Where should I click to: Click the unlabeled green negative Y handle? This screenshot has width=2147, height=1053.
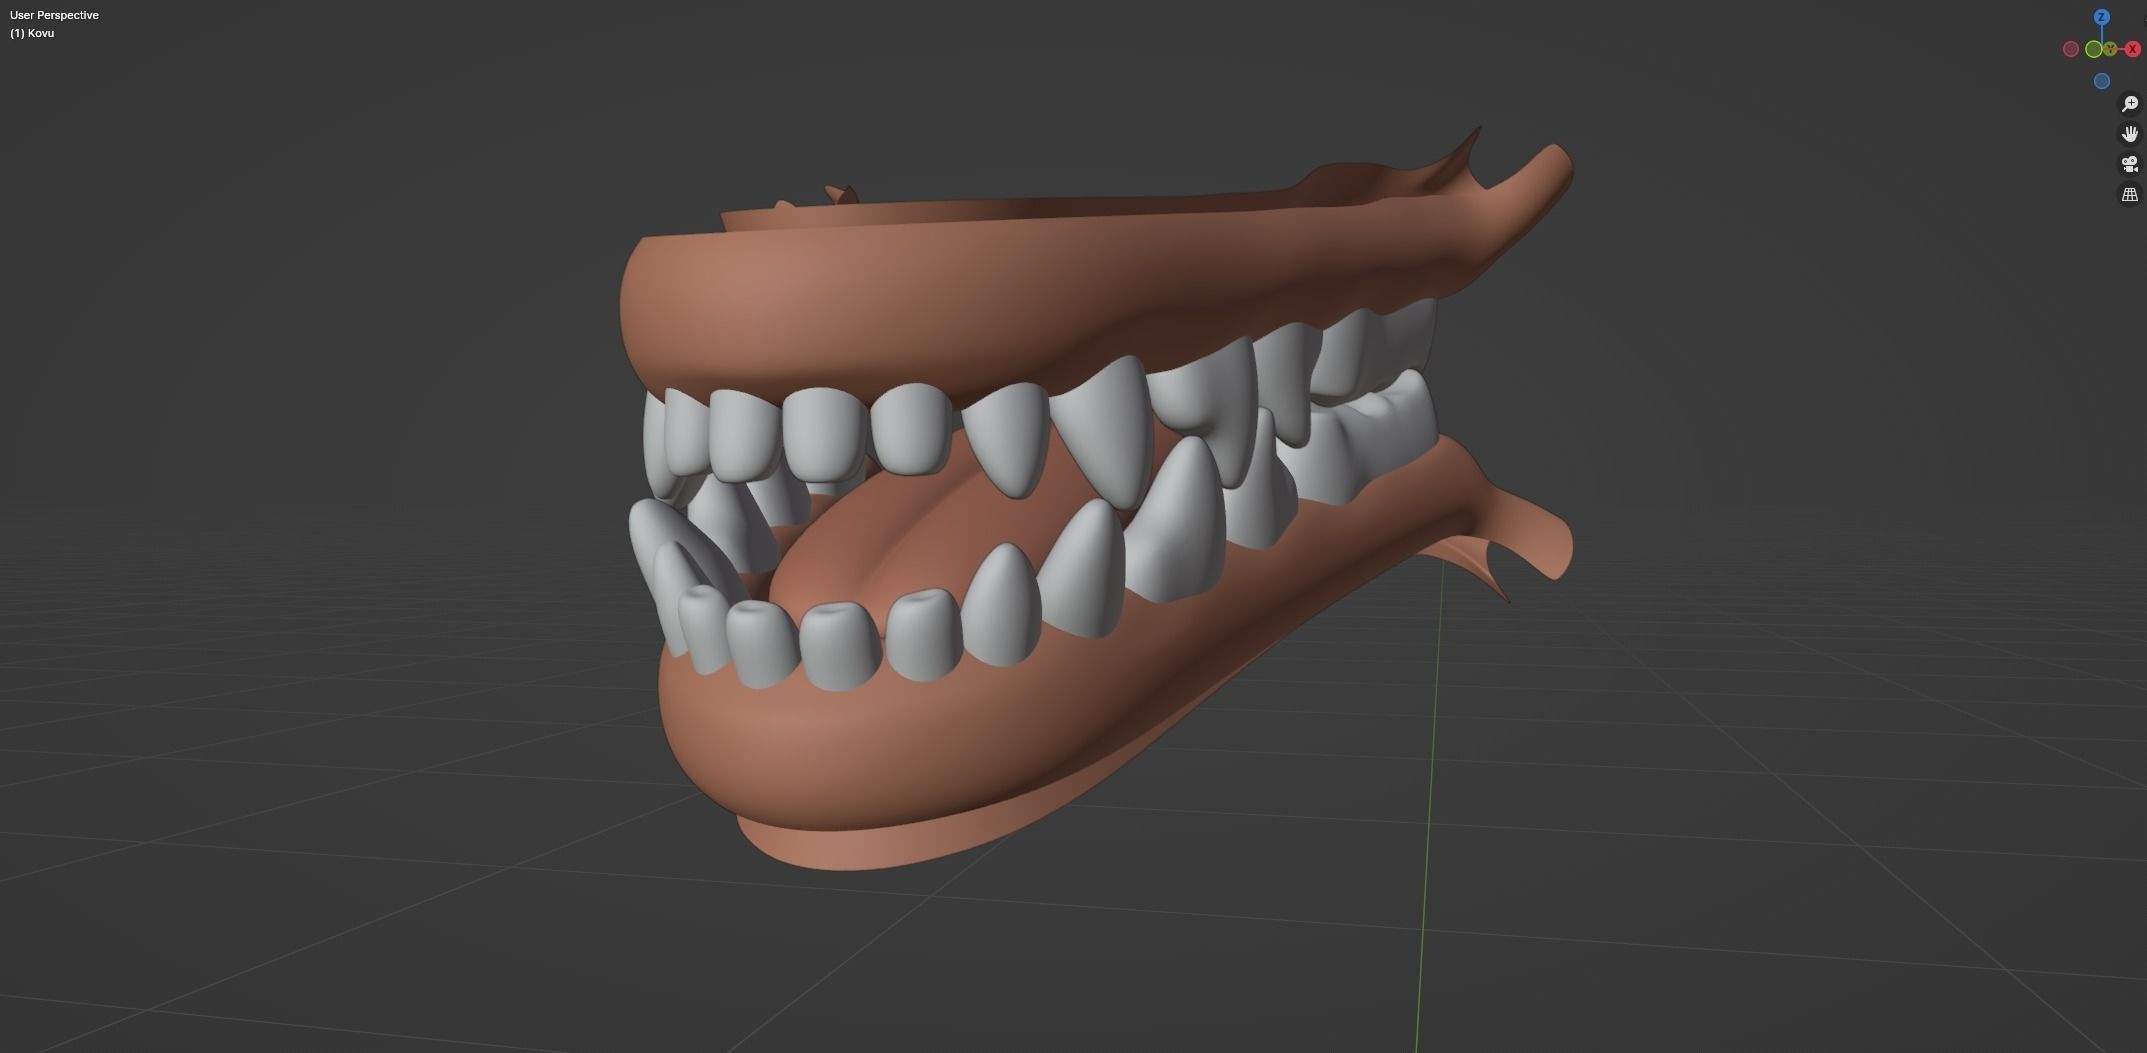click(x=2094, y=49)
